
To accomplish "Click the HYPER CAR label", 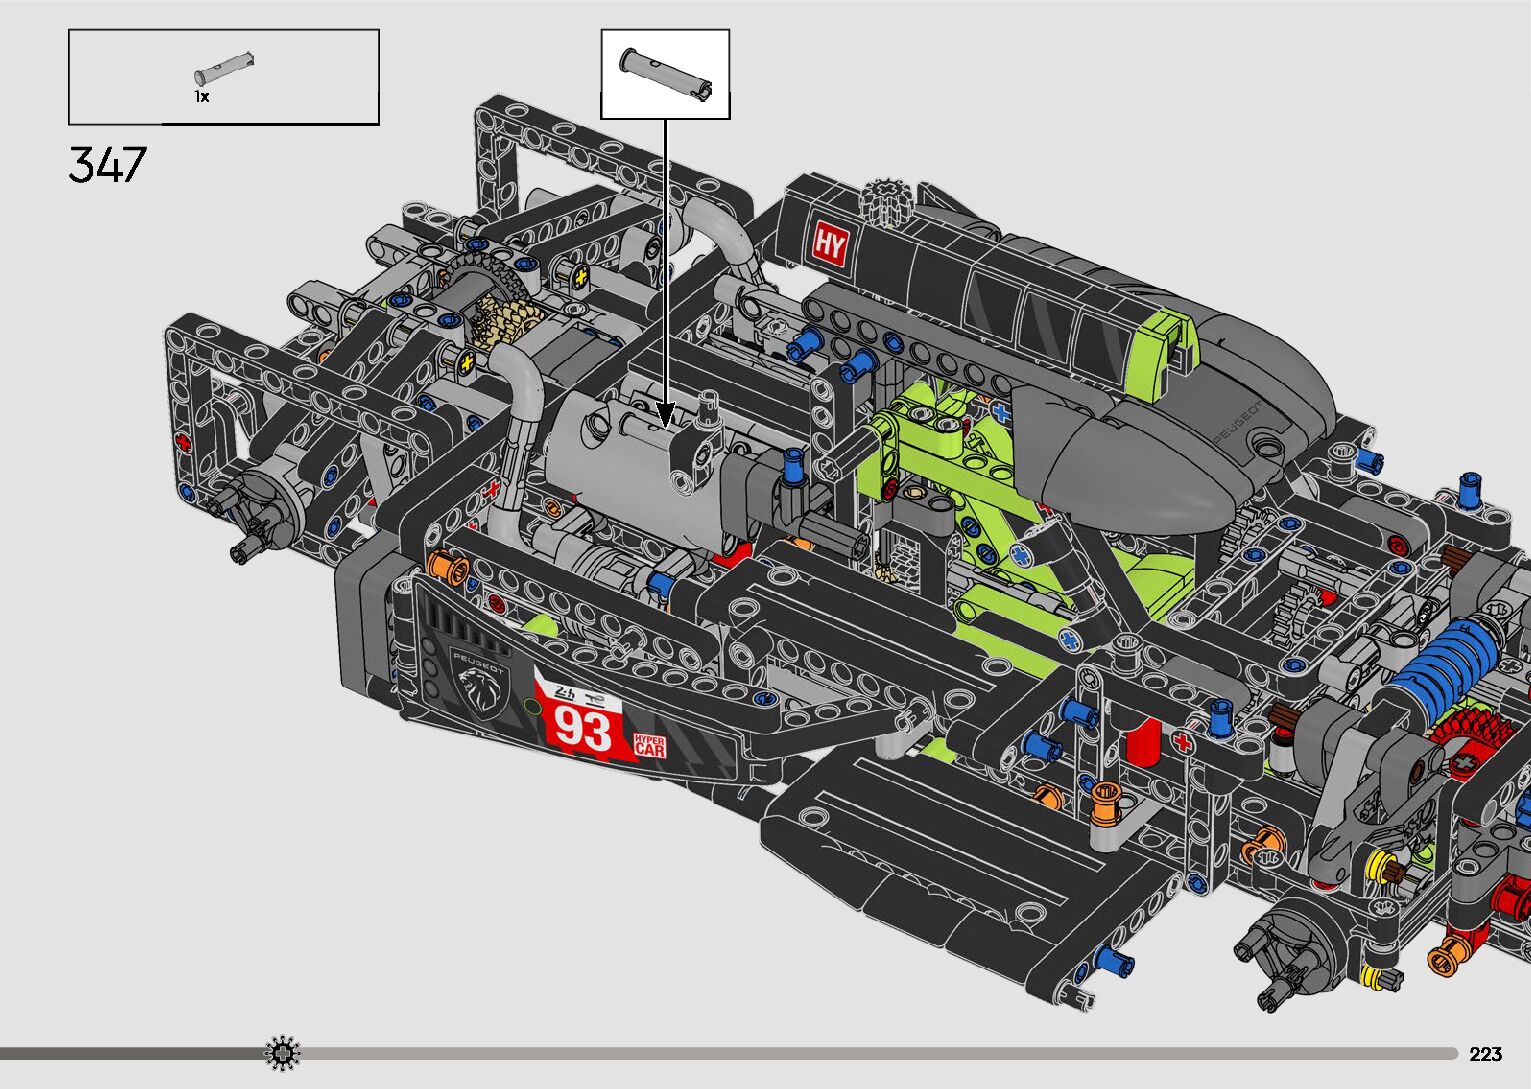I will (649, 745).
